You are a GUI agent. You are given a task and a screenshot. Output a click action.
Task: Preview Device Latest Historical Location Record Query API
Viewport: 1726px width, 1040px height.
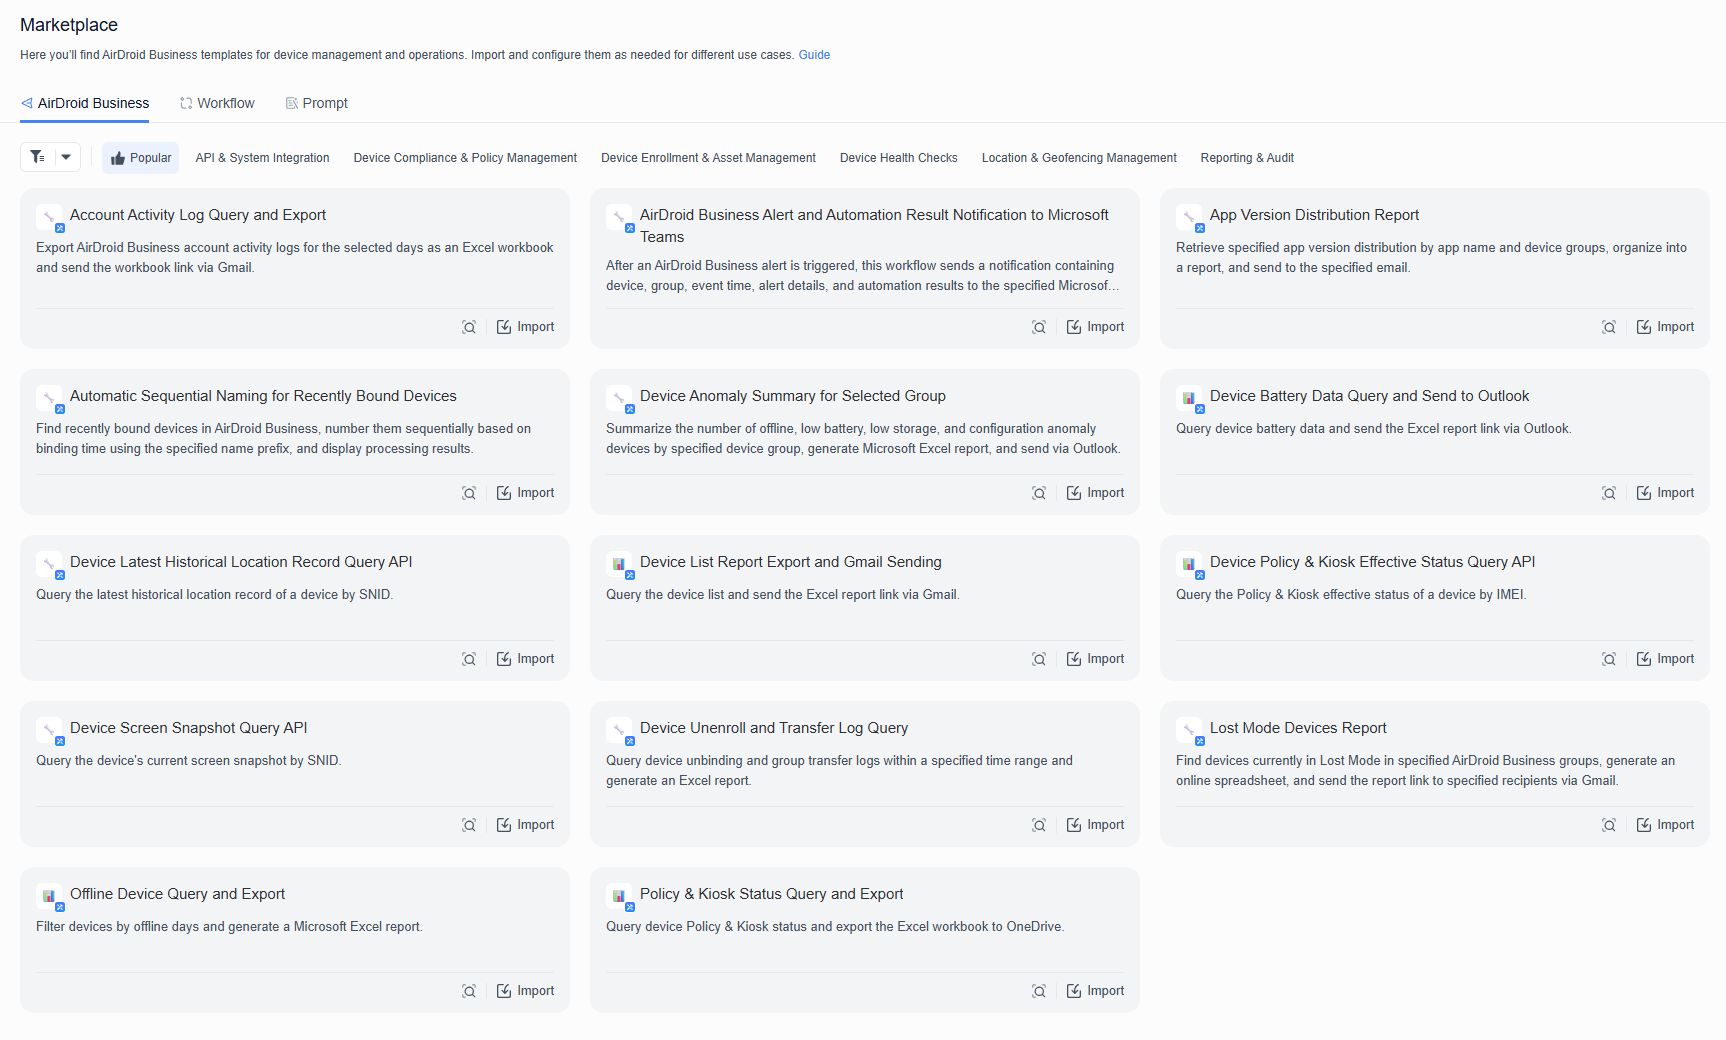[469, 659]
